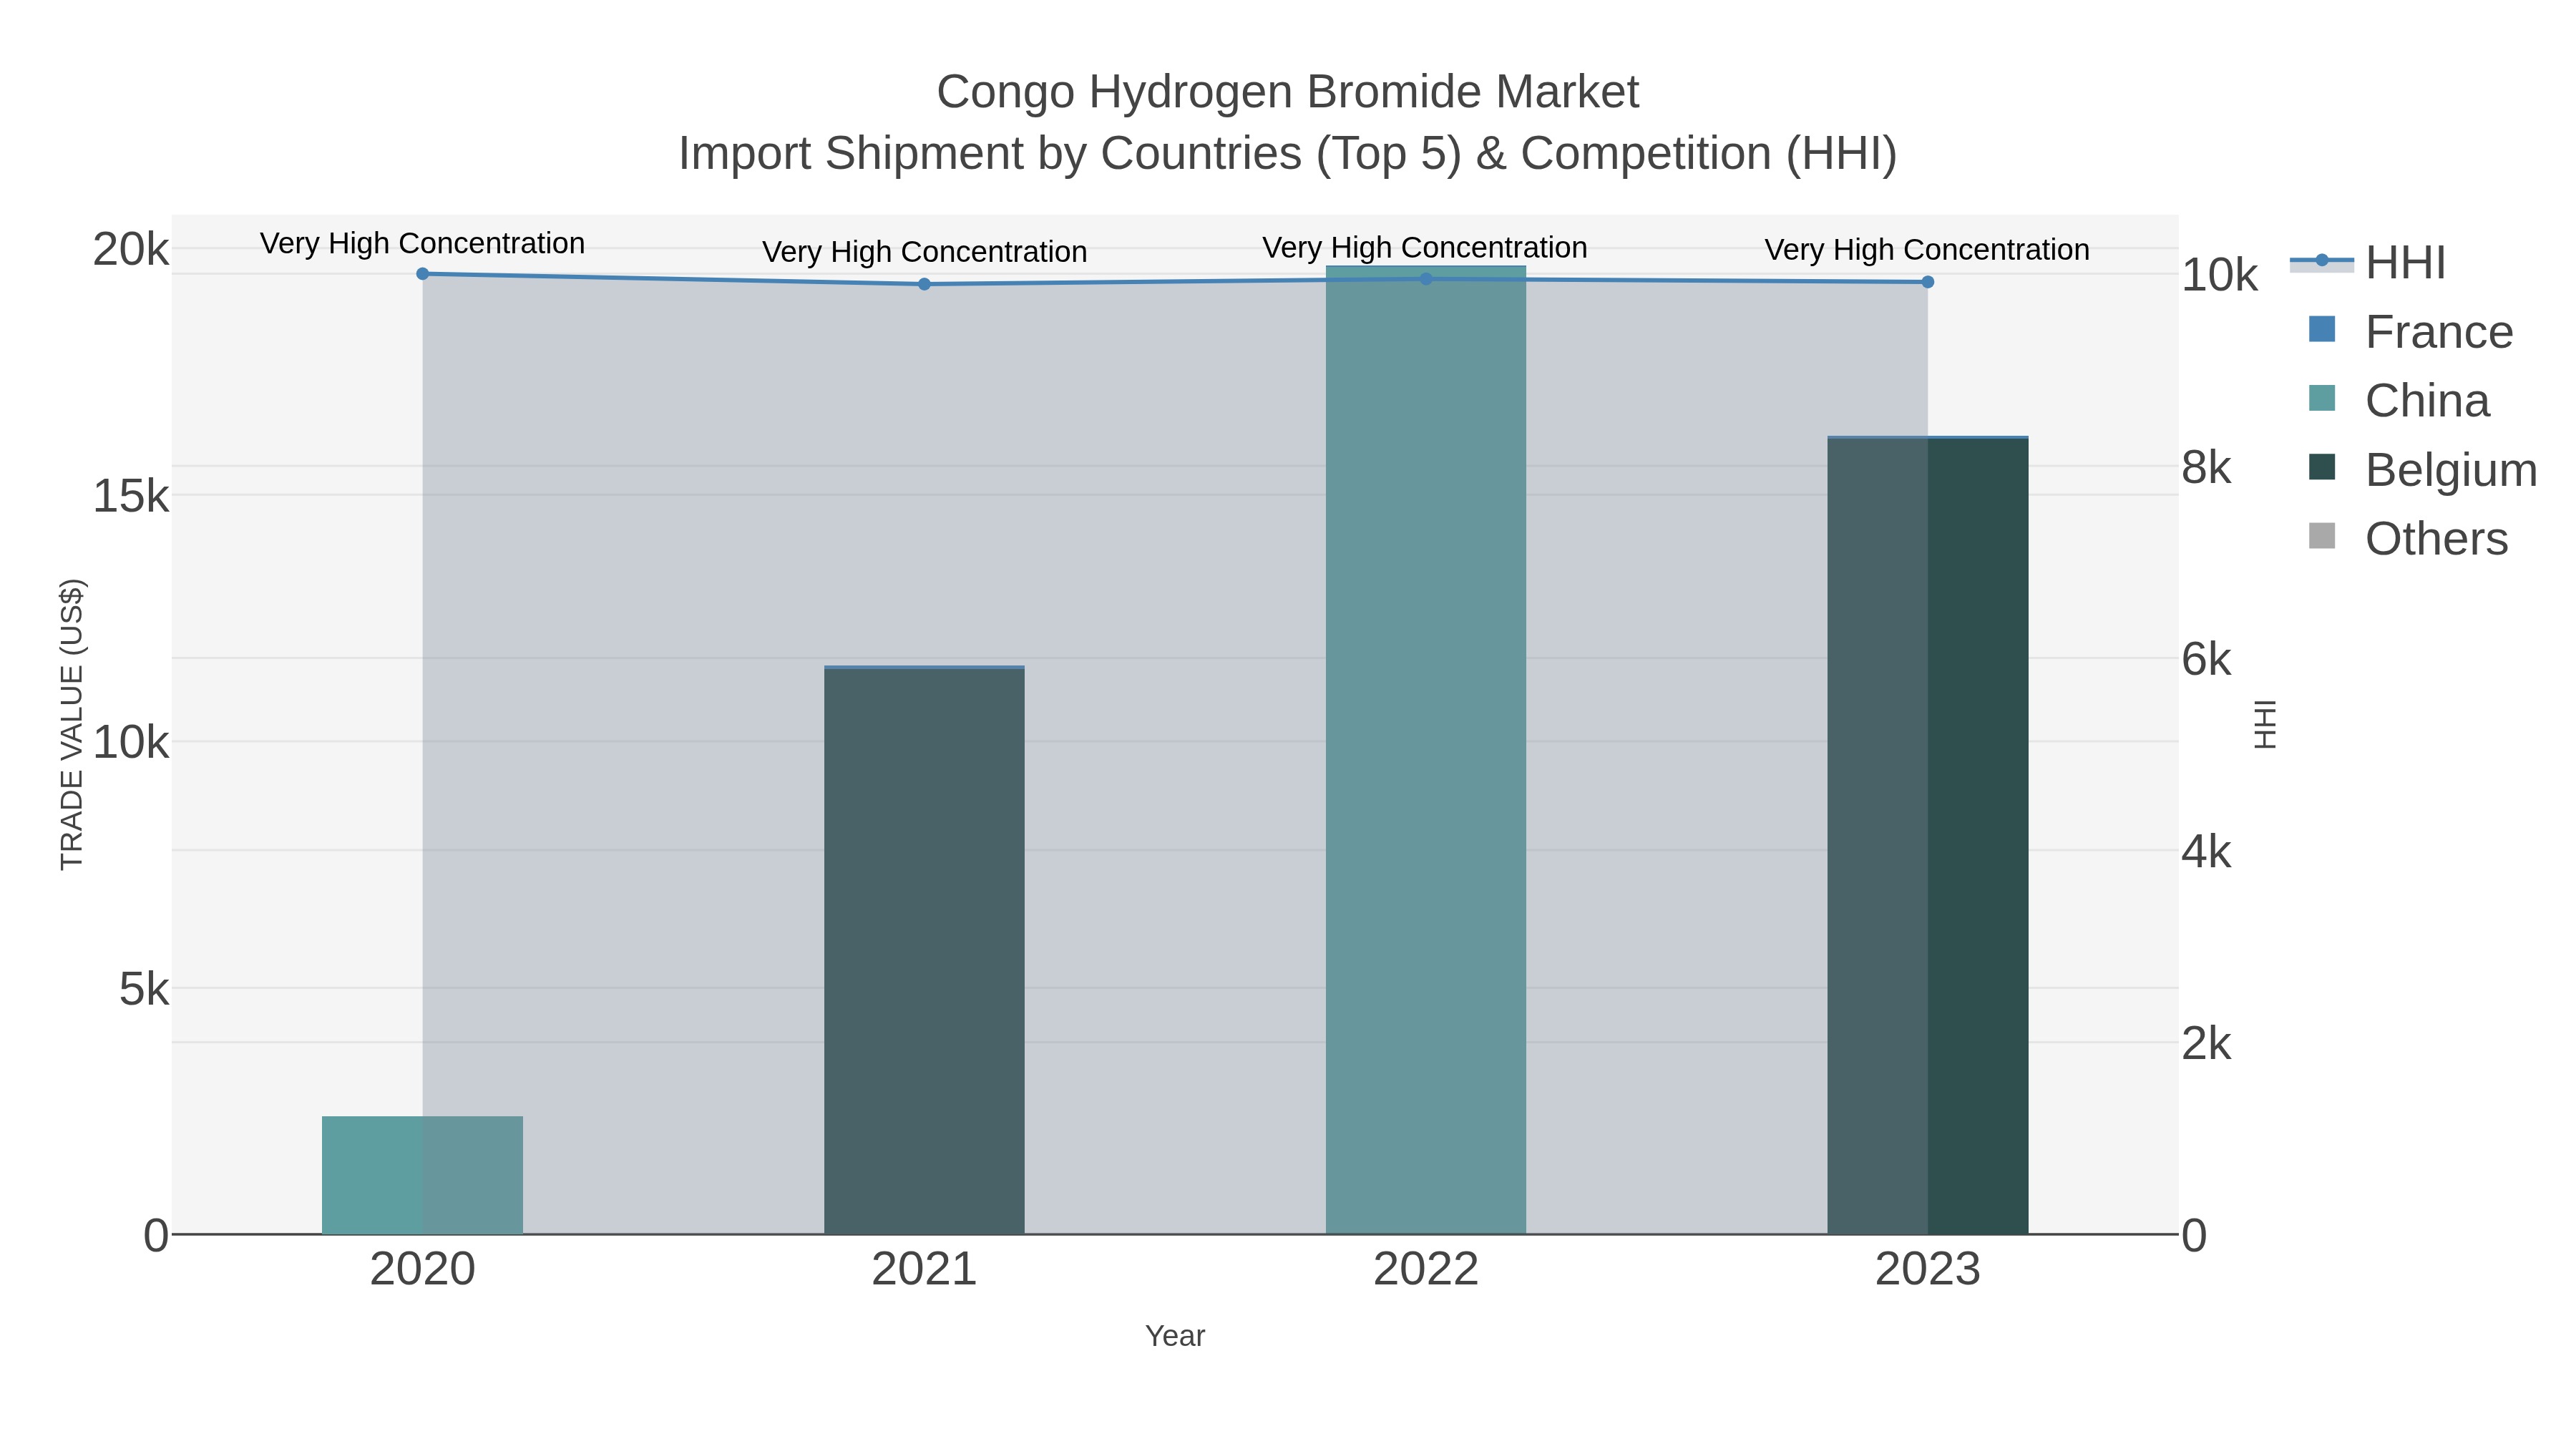
Task: Click the 2022 Very High Concentration label
Action: 1425,248
